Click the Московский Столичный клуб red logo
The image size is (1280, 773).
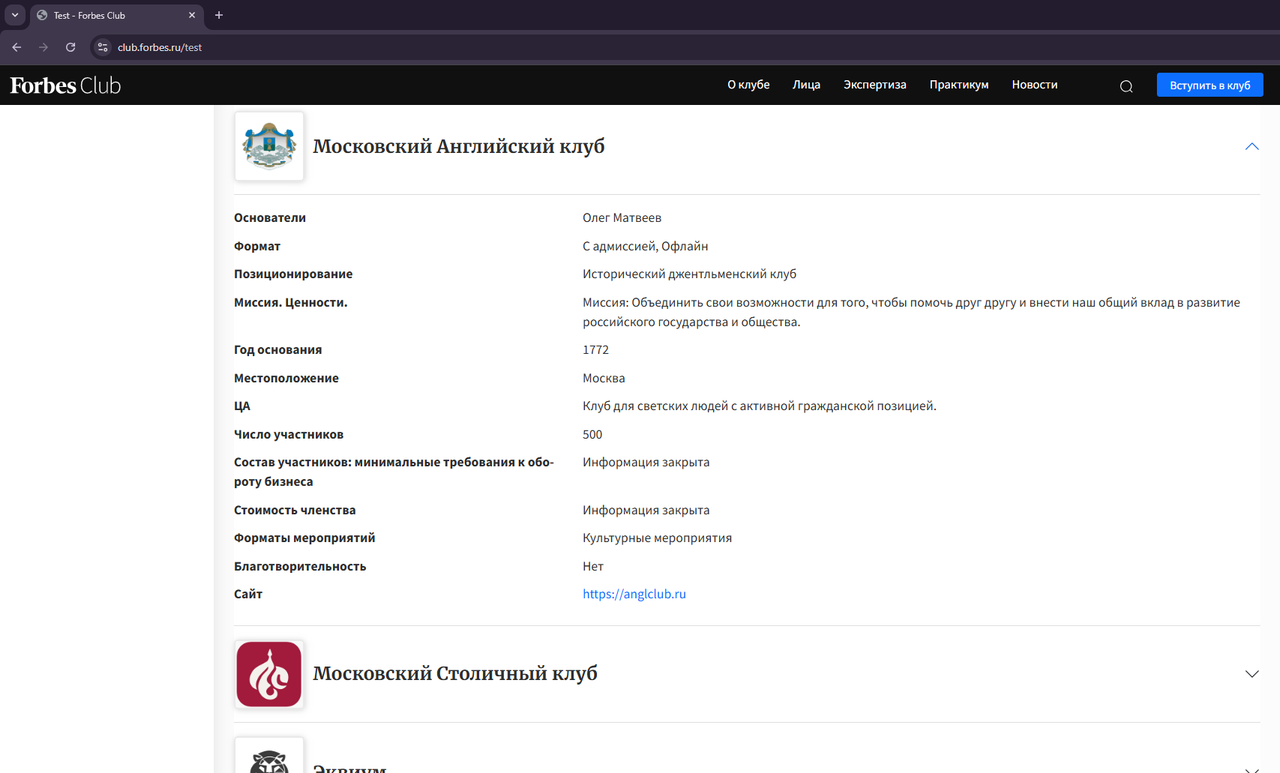[269, 674]
